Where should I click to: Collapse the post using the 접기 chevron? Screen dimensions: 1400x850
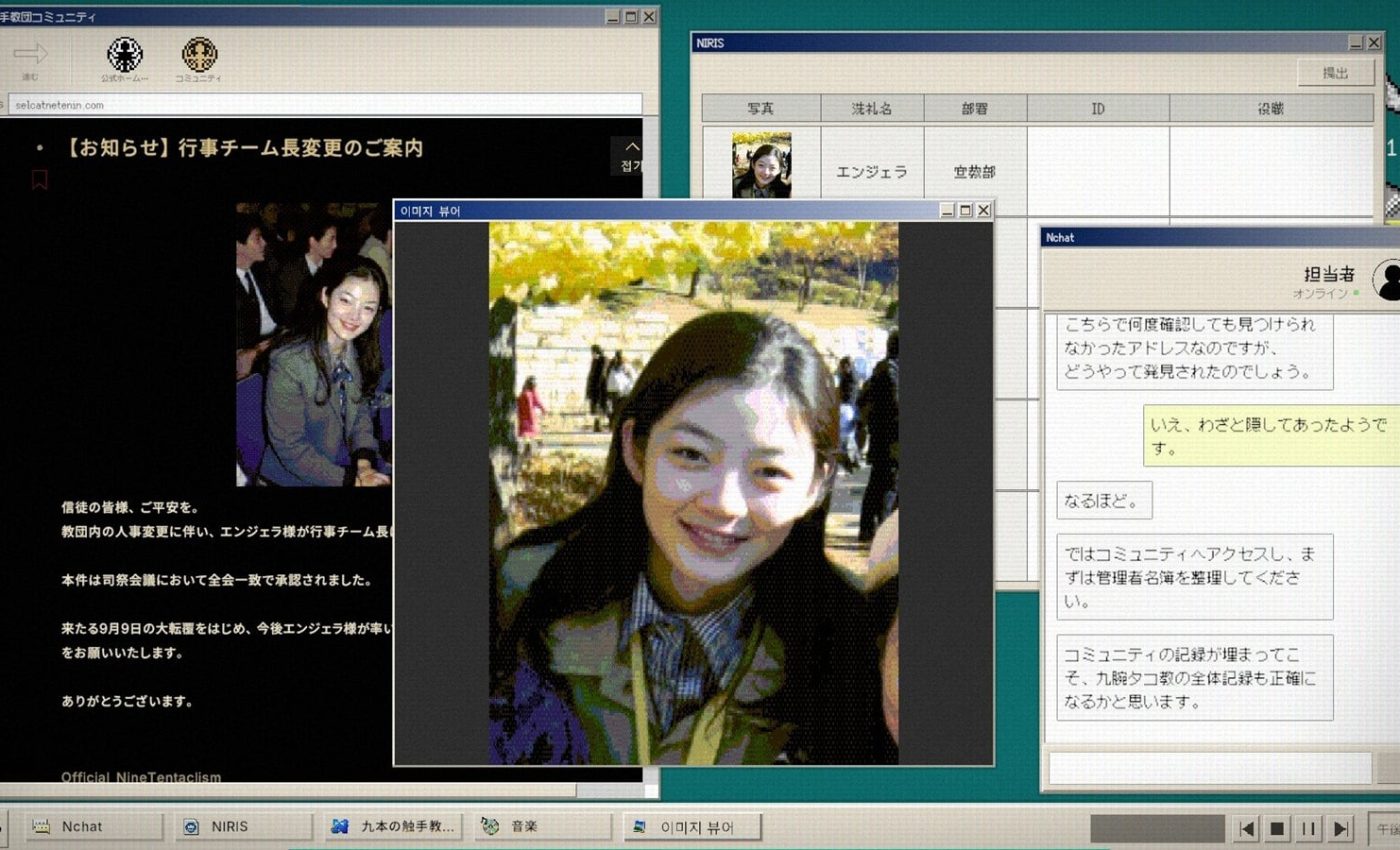[631, 156]
